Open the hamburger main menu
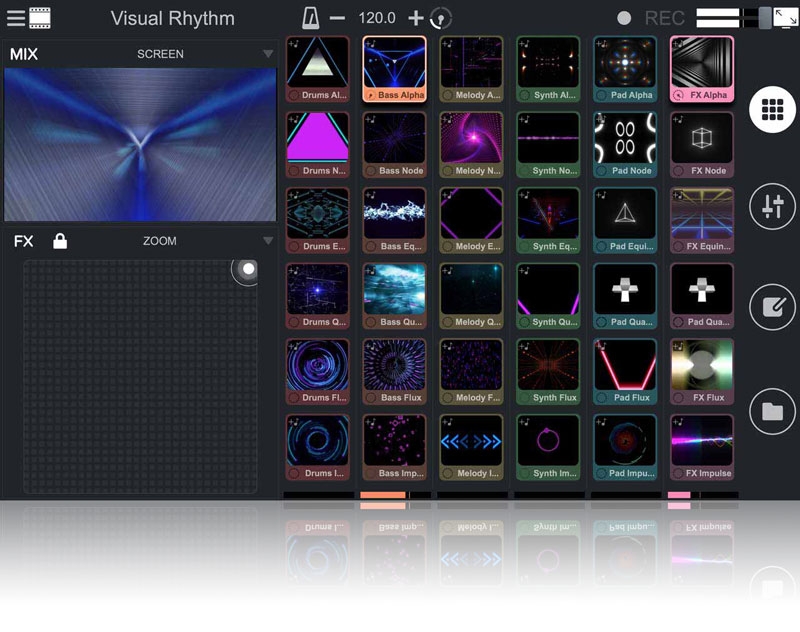Image resolution: width=800 pixels, height=632 pixels. click(15, 18)
